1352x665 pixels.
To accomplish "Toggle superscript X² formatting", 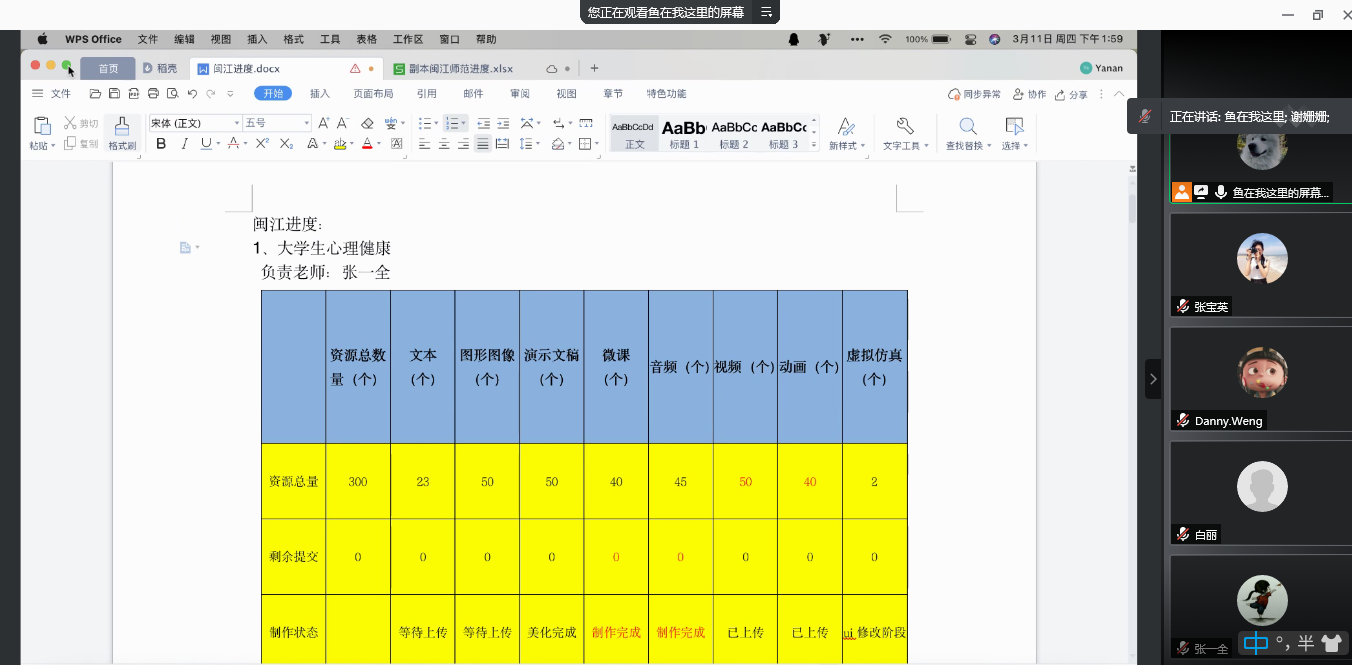I will pyautogui.click(x=262, y=144).
